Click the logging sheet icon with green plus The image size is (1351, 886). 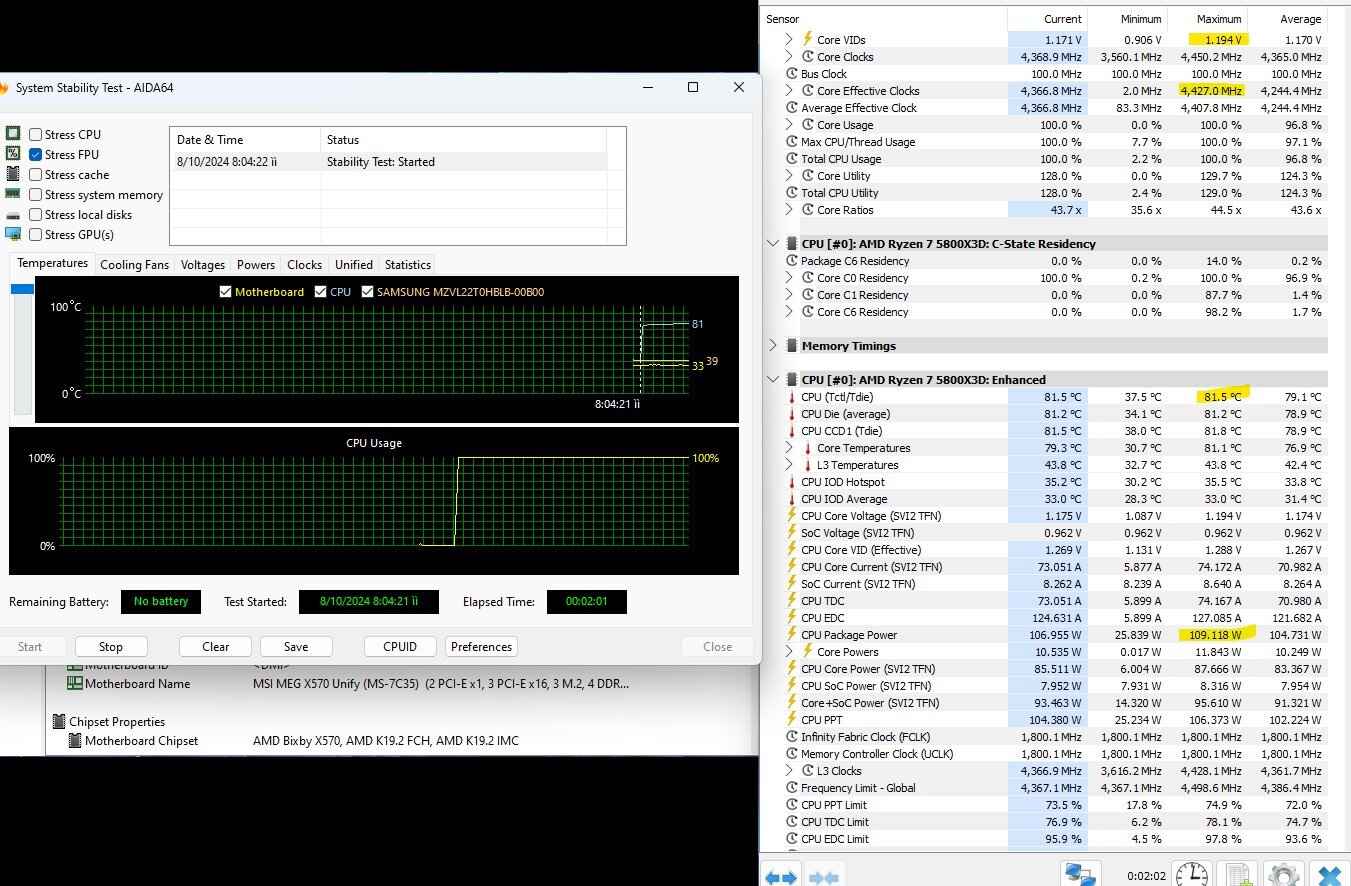[1238, 874]
